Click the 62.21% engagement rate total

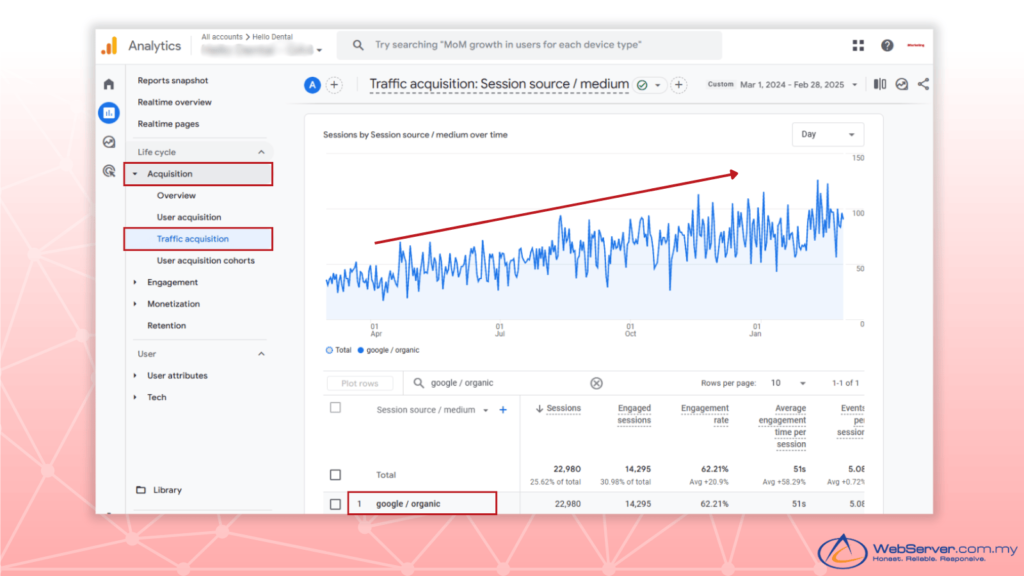pos(714,469)
